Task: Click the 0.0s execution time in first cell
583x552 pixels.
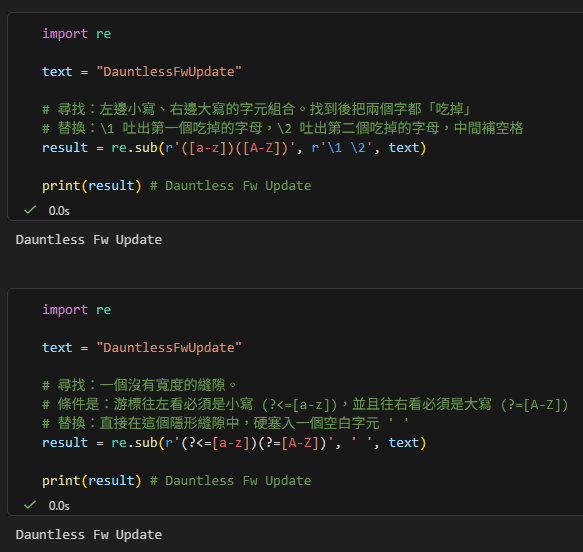Action: pos(59,211)
